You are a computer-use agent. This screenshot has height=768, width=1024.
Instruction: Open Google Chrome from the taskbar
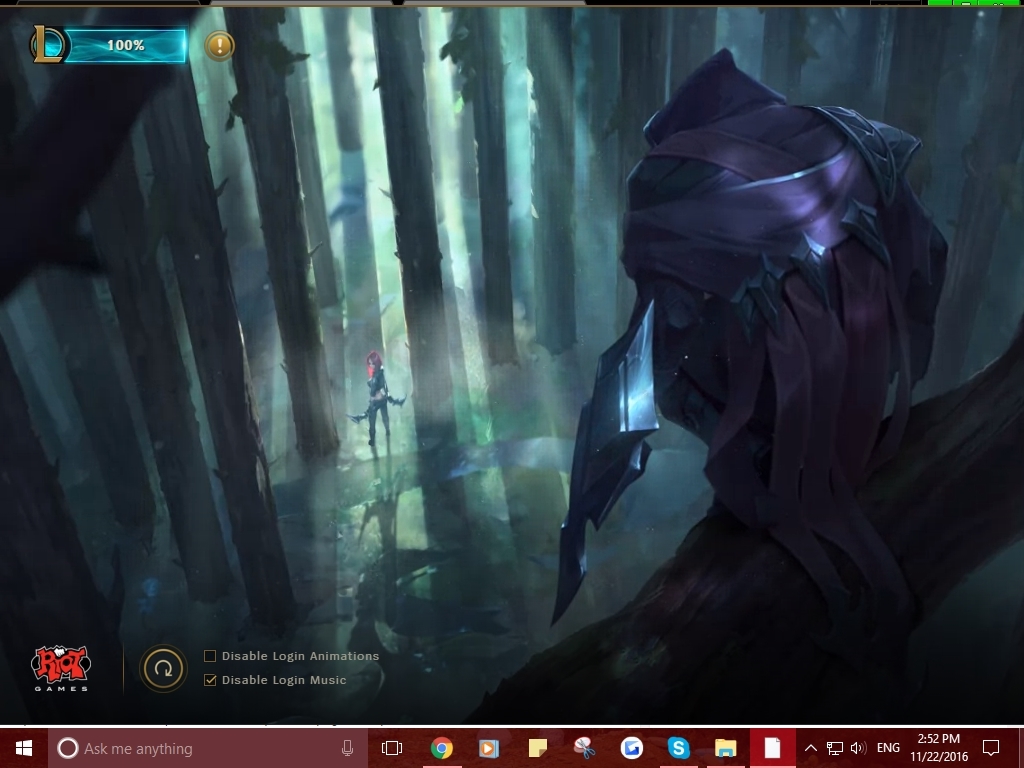pyautogui.click(x=441, y=748)
